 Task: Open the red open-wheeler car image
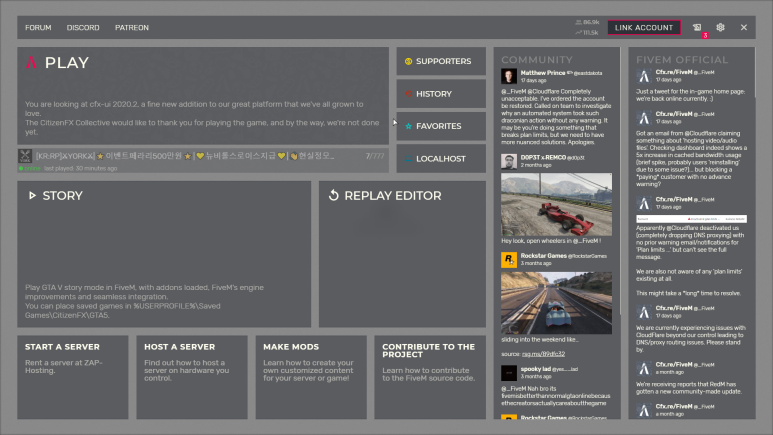point(557,204)
